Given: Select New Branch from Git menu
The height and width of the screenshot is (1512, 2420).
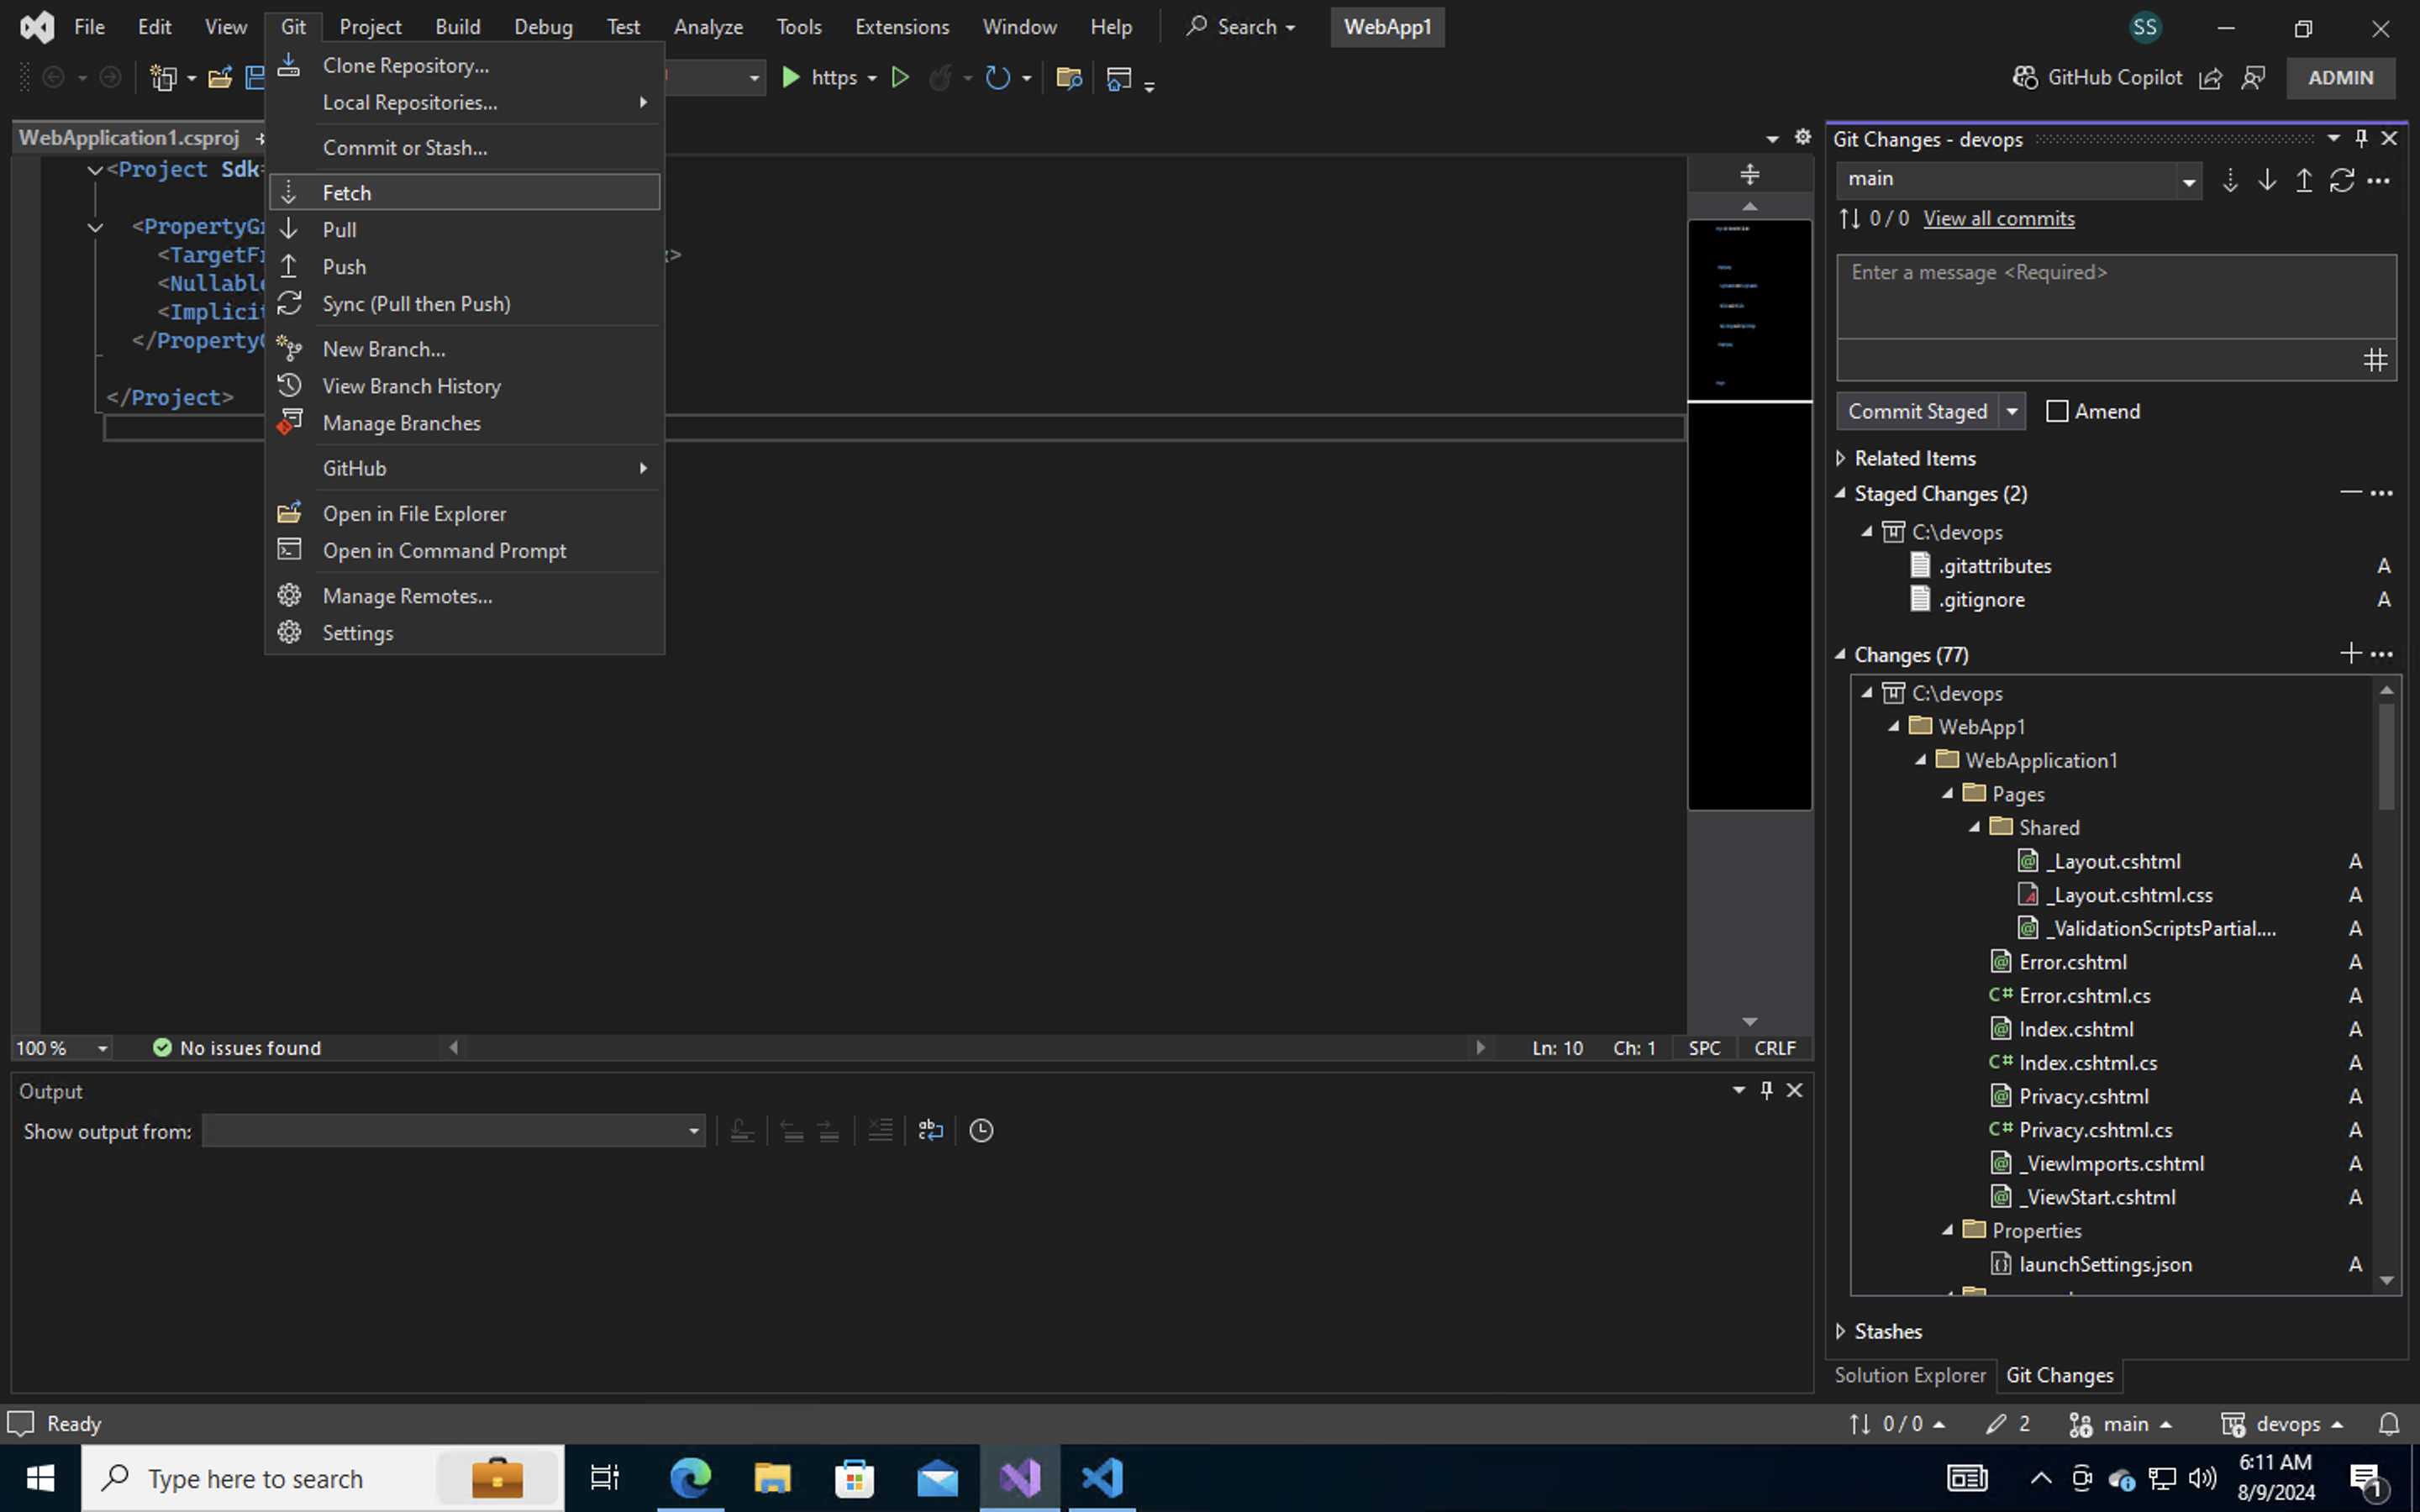Looking at the screenshot, I should click(384, 349).
